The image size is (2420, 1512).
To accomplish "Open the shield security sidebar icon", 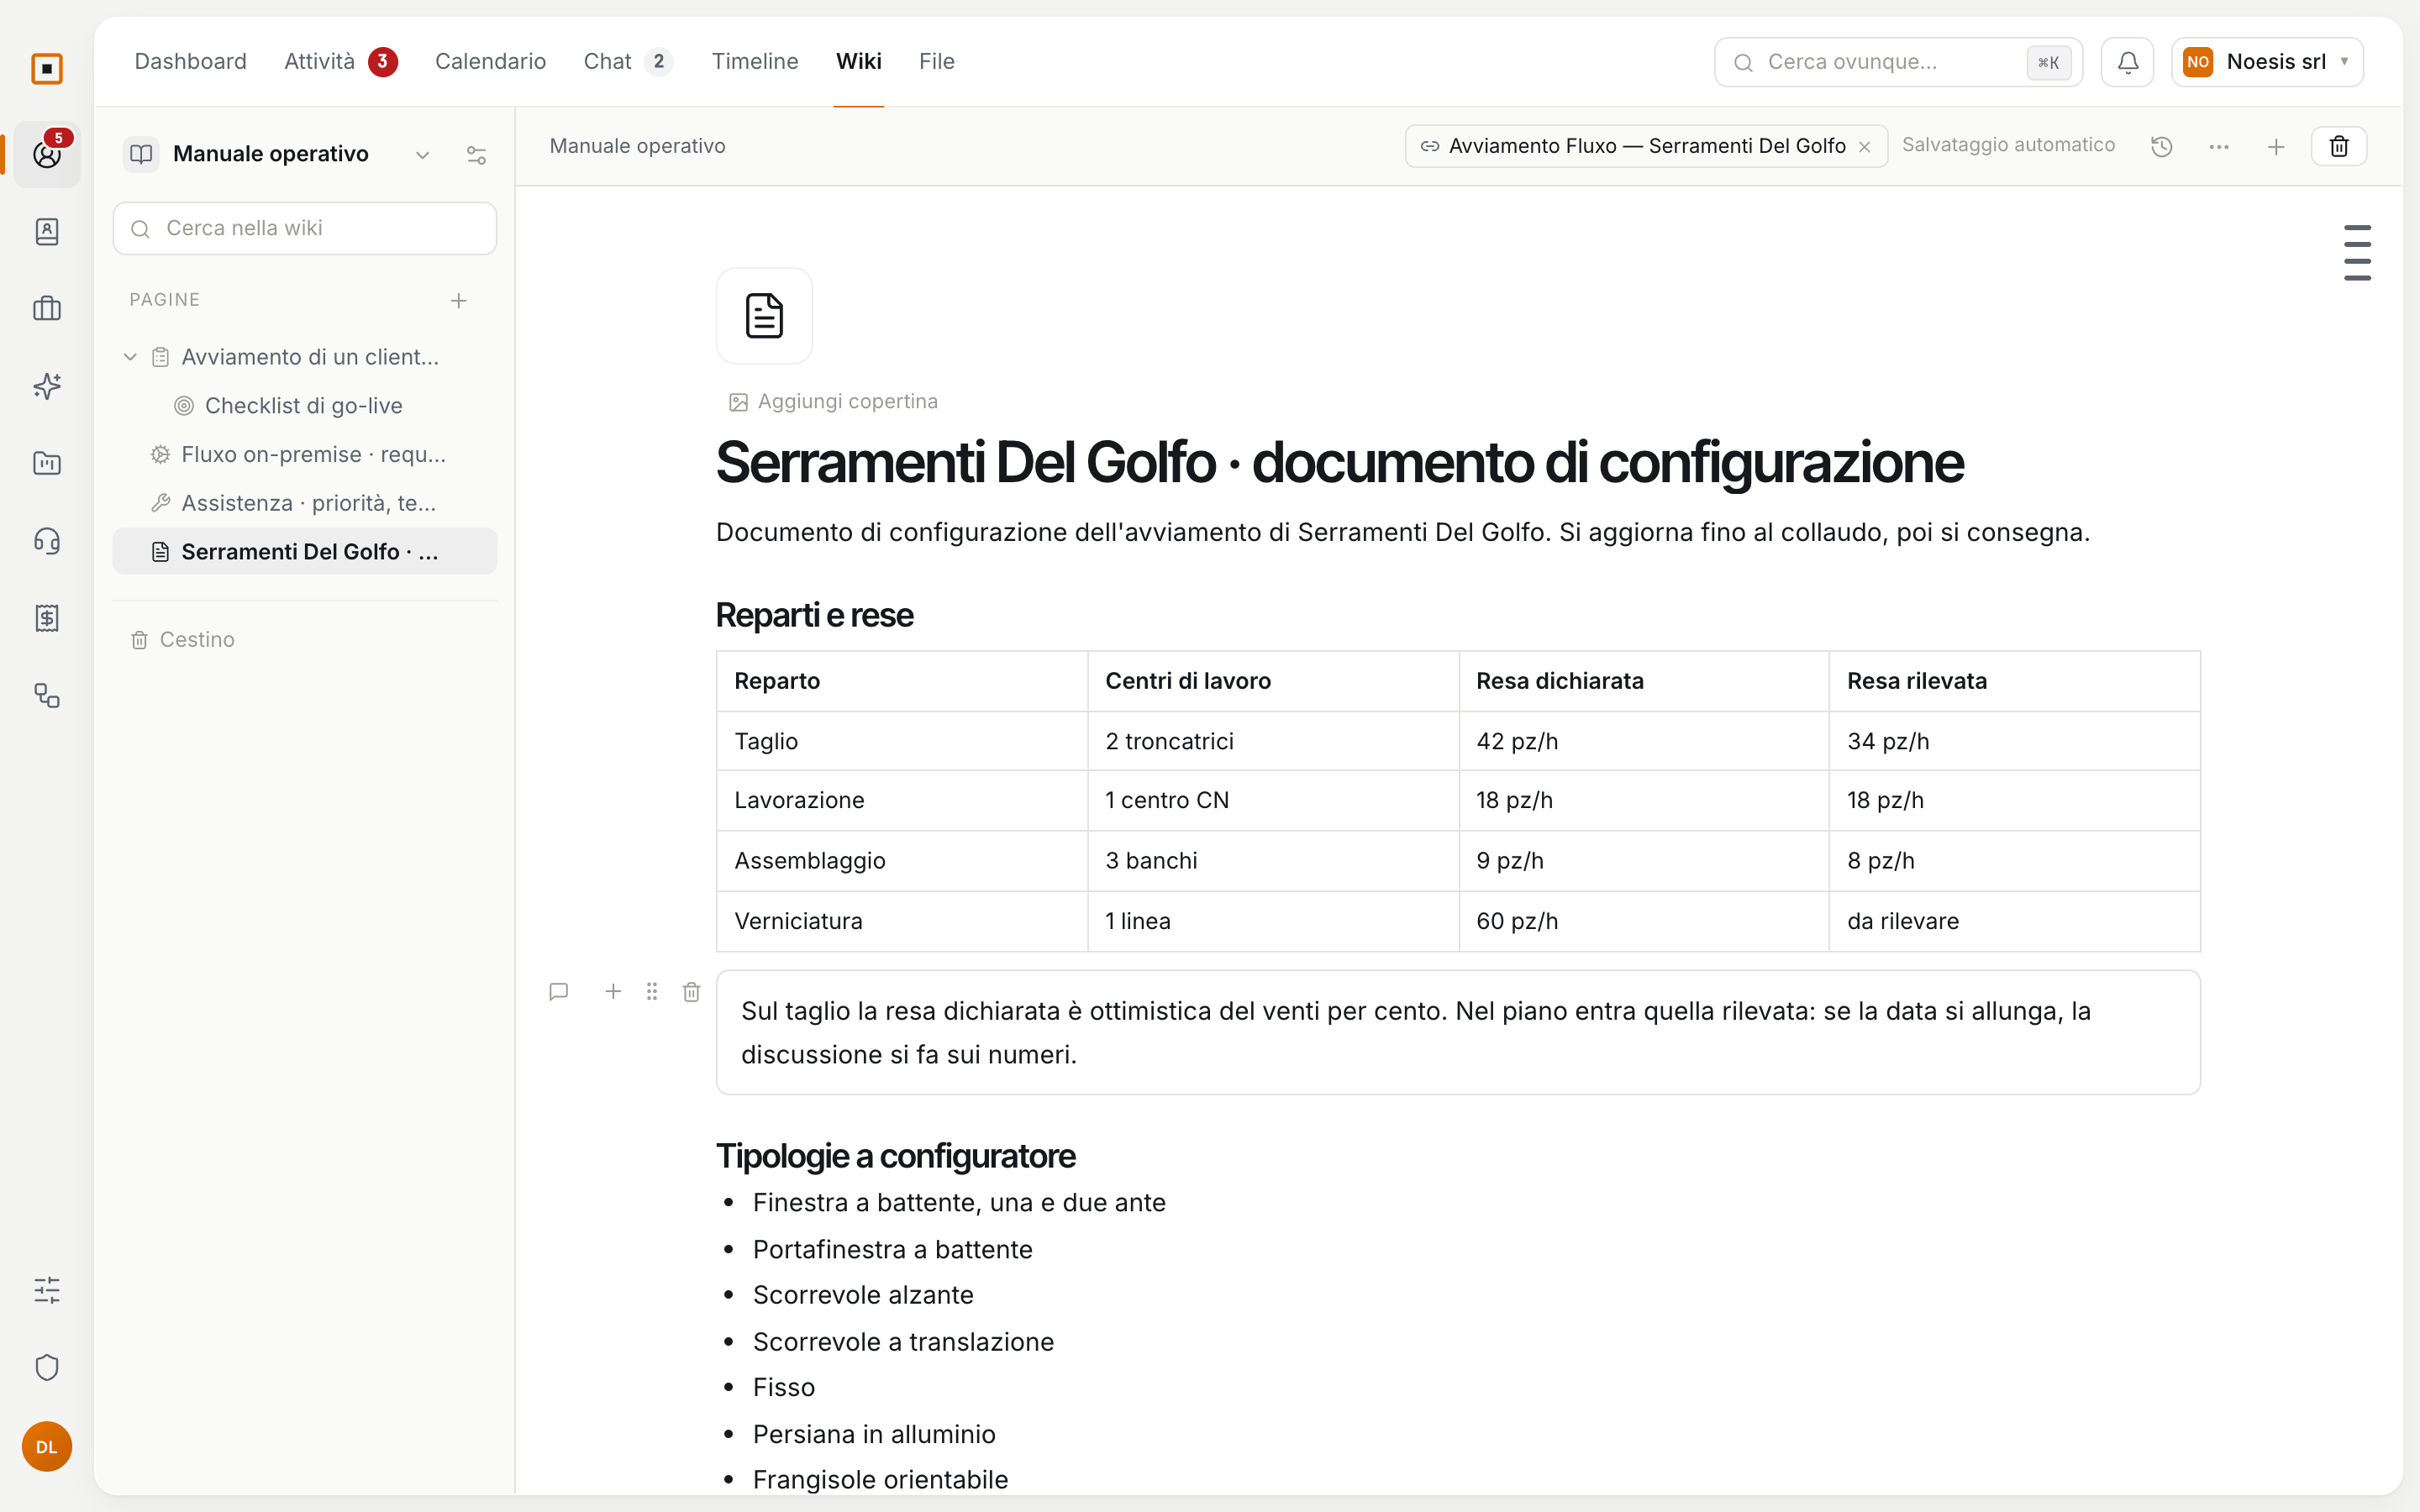I will point(47,1367).
